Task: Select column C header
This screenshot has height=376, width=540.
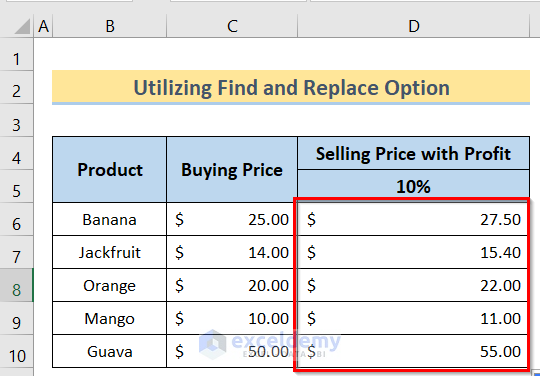Action: (x=232, y=26)
